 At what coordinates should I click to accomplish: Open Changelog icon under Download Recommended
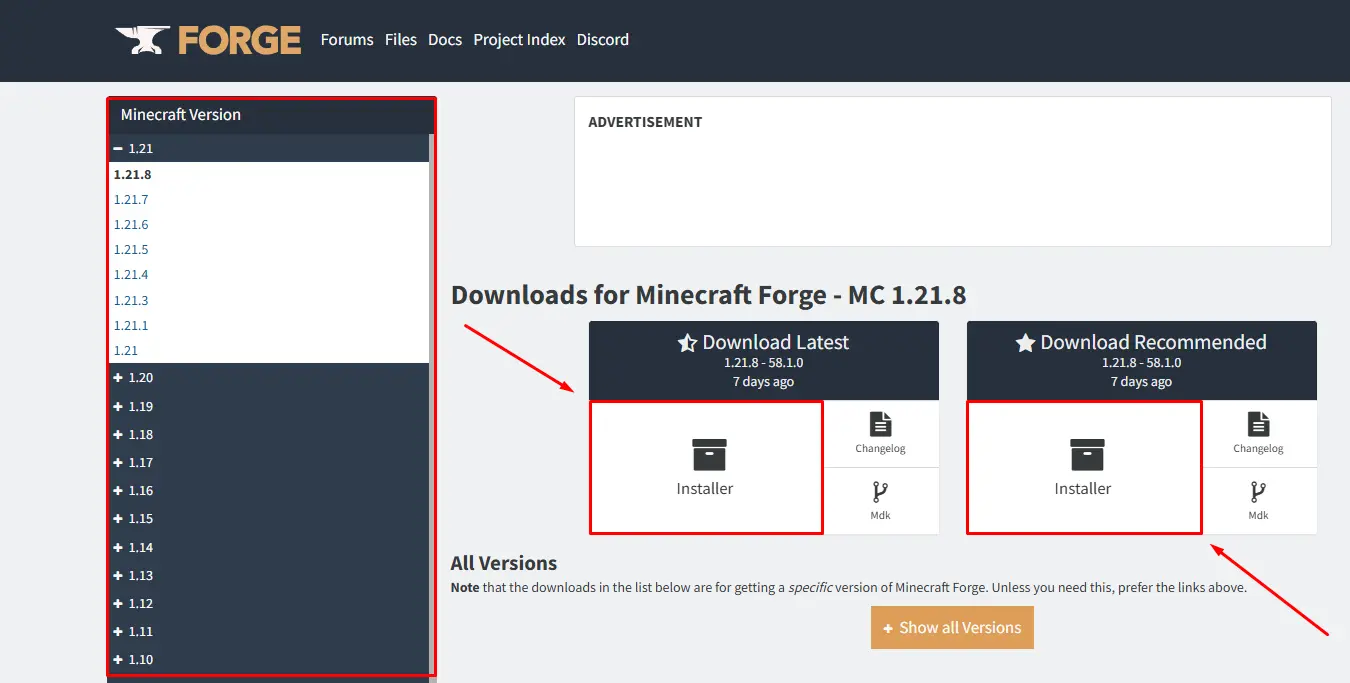pyautogui.click(x=1258, y=424)
